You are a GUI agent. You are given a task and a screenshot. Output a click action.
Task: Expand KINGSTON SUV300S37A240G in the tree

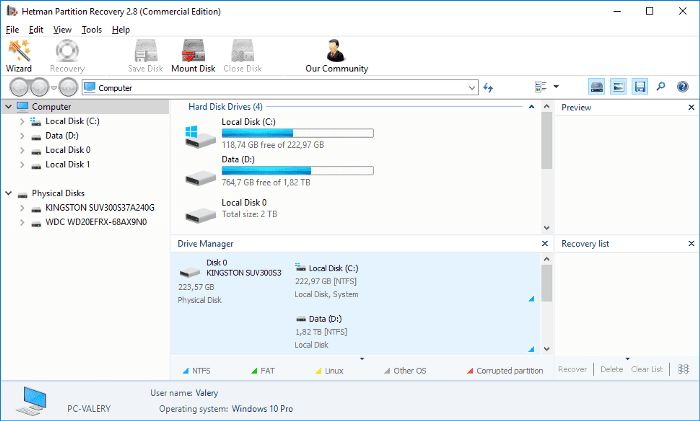click(22, 208)
